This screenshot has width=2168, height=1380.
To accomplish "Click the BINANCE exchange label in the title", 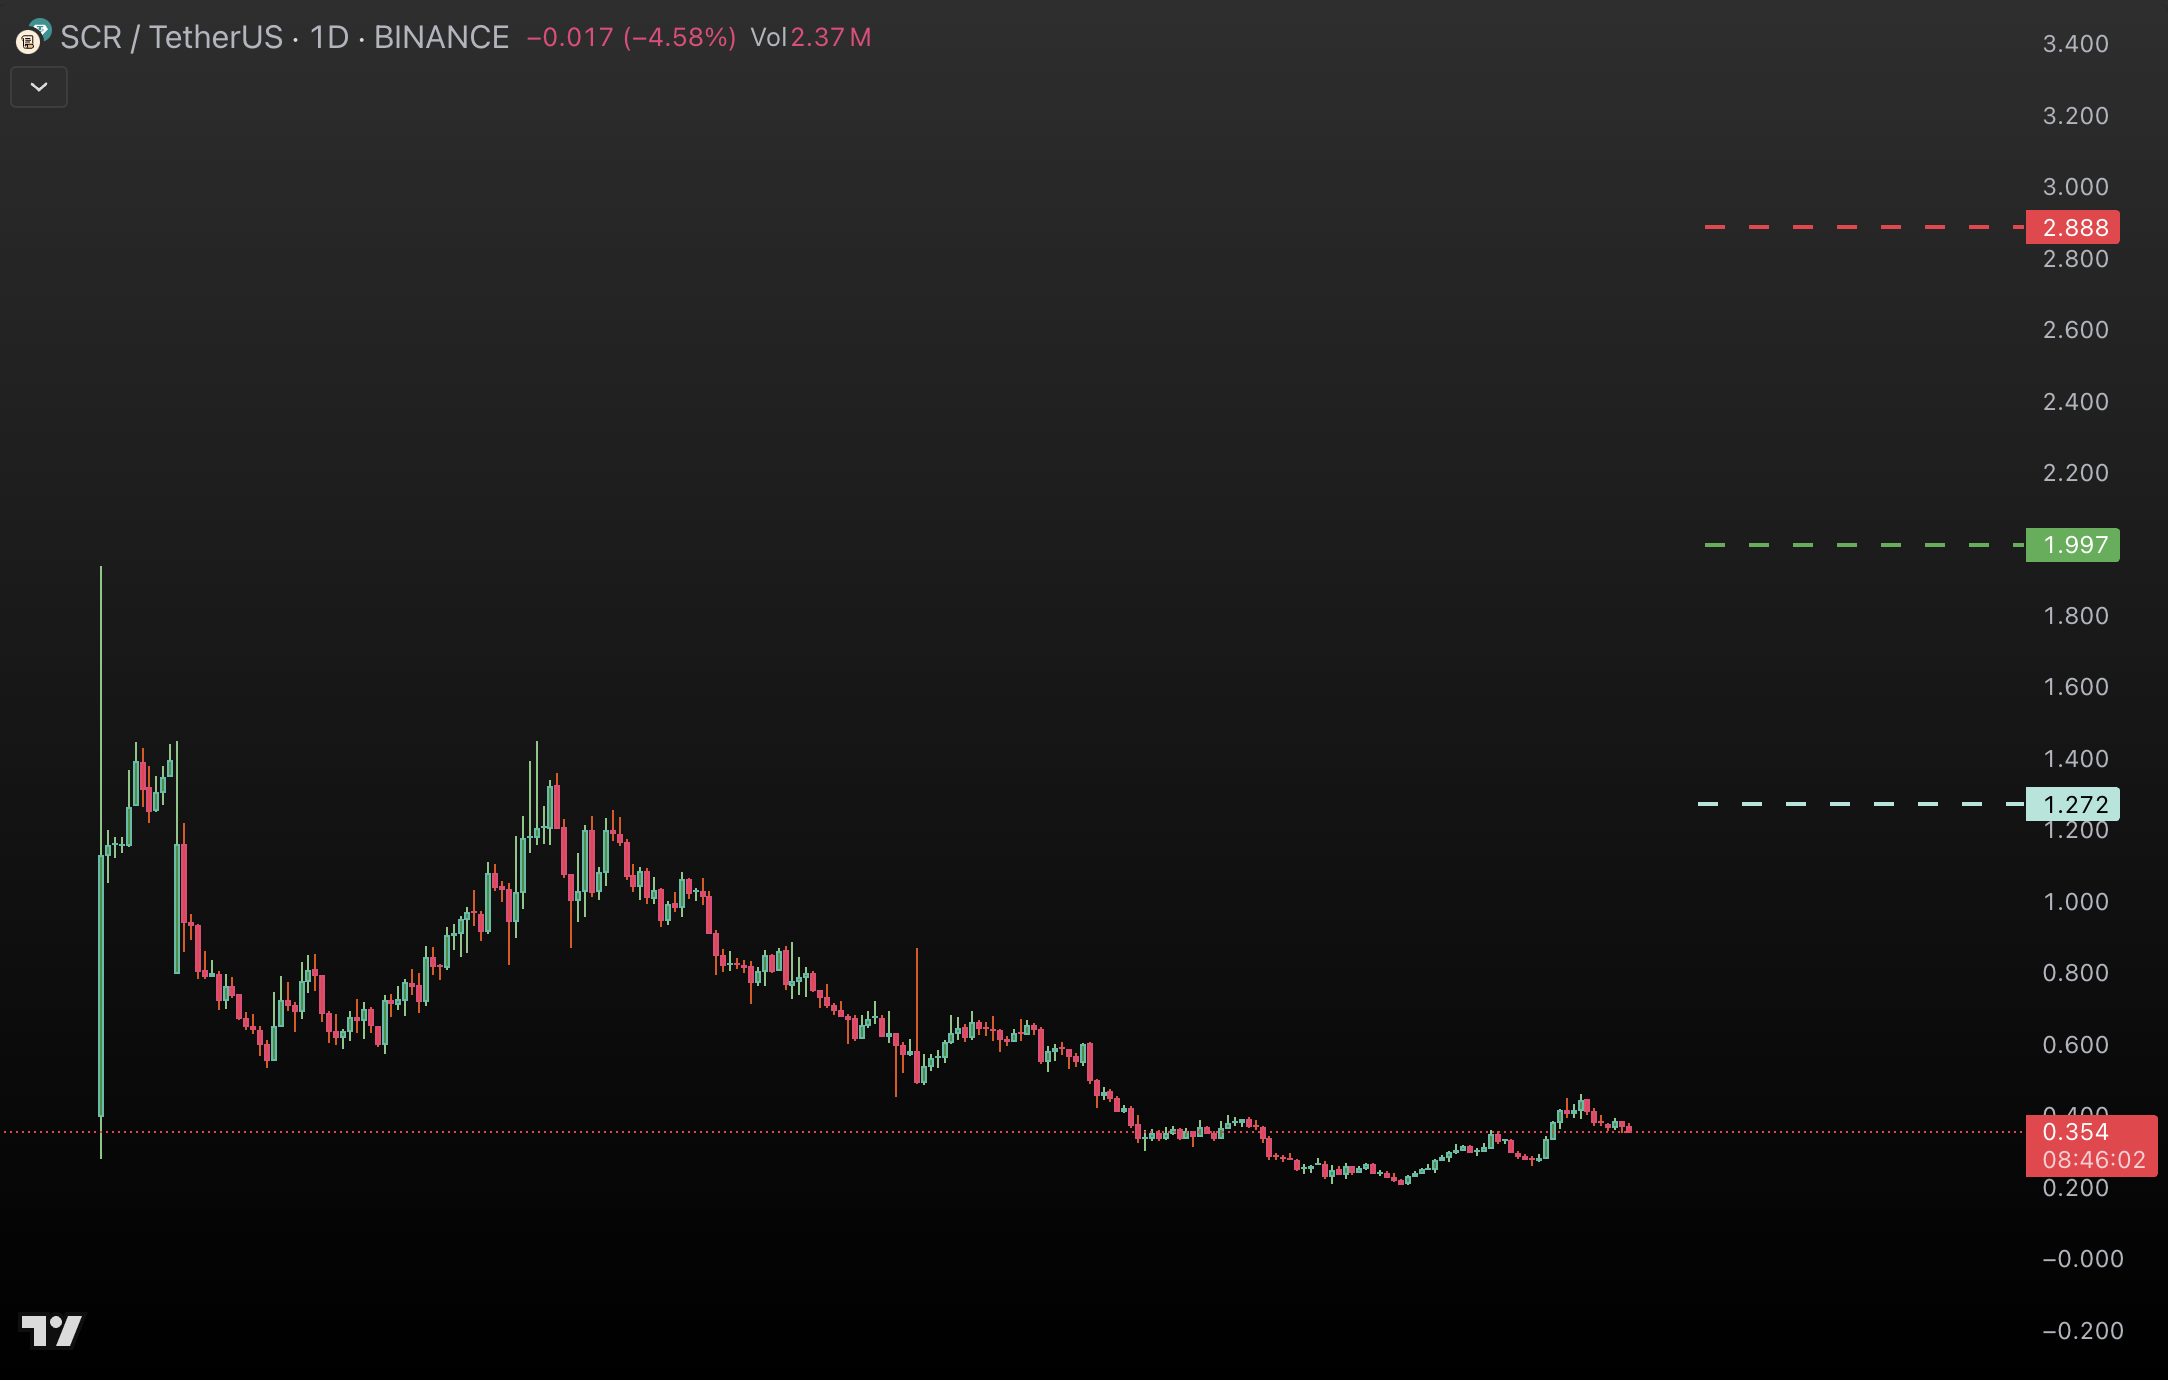I will click(x=441, y=37).
